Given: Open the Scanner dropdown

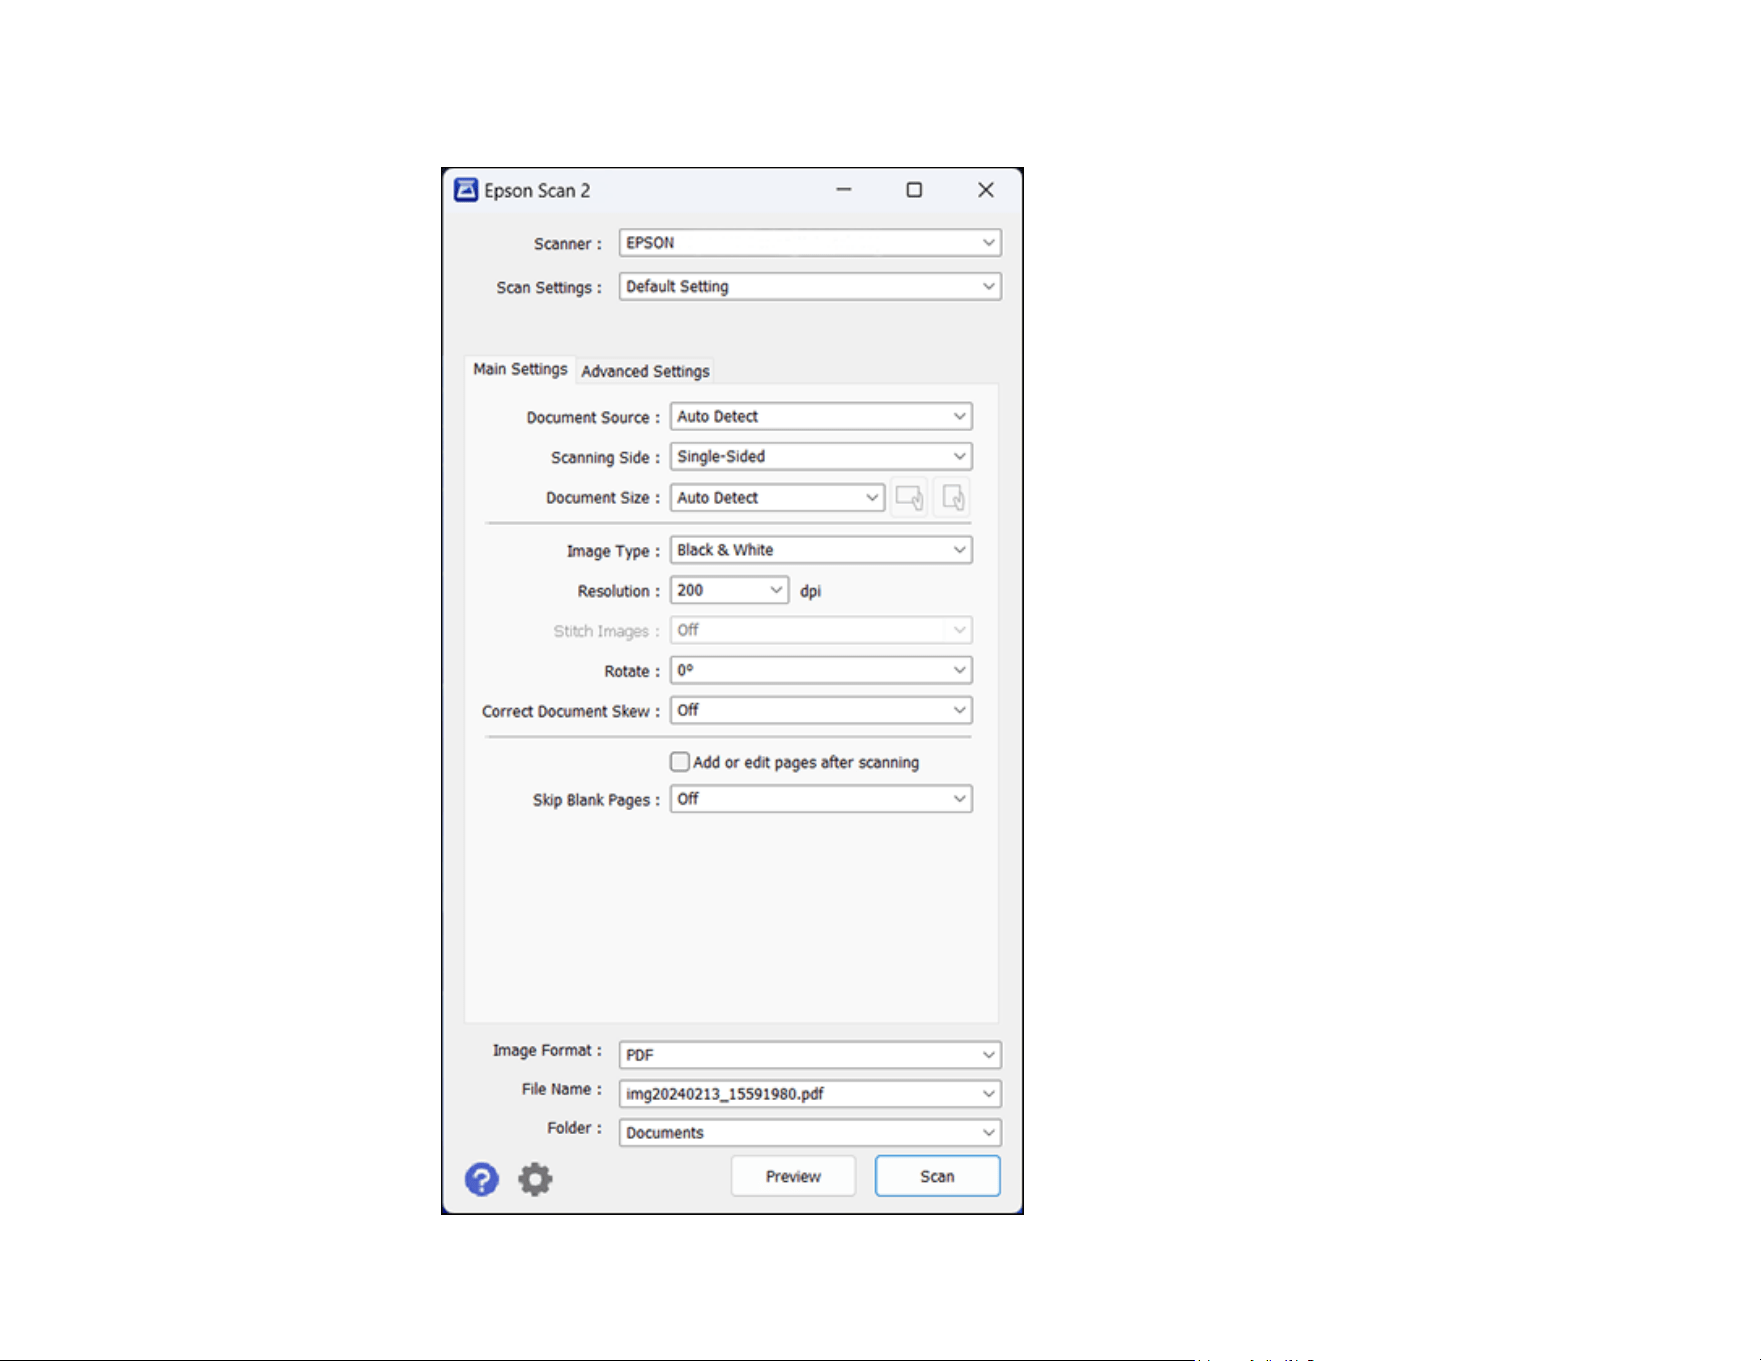Looking at the screenshot, I should 810,243.
